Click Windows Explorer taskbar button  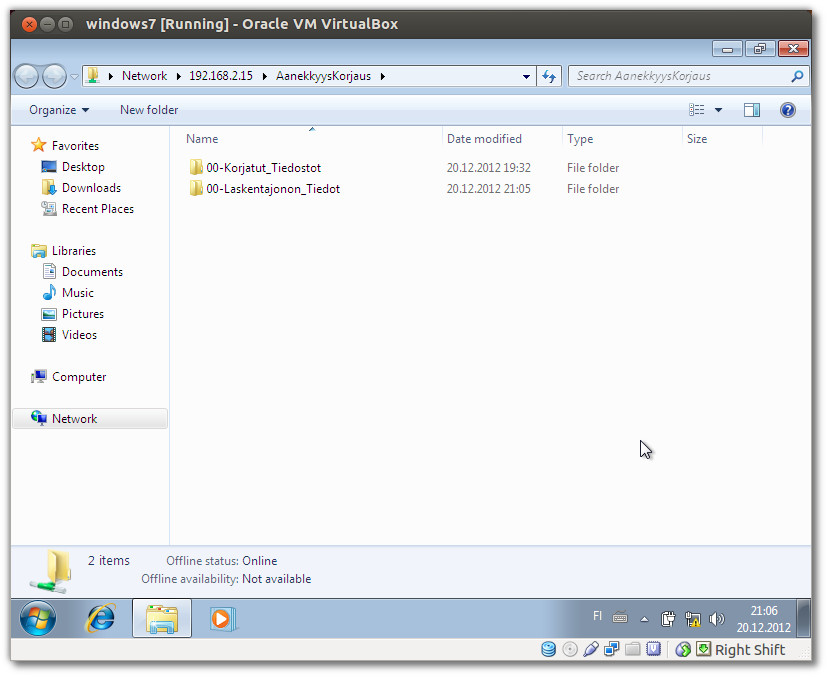click(x=162, y=618)
